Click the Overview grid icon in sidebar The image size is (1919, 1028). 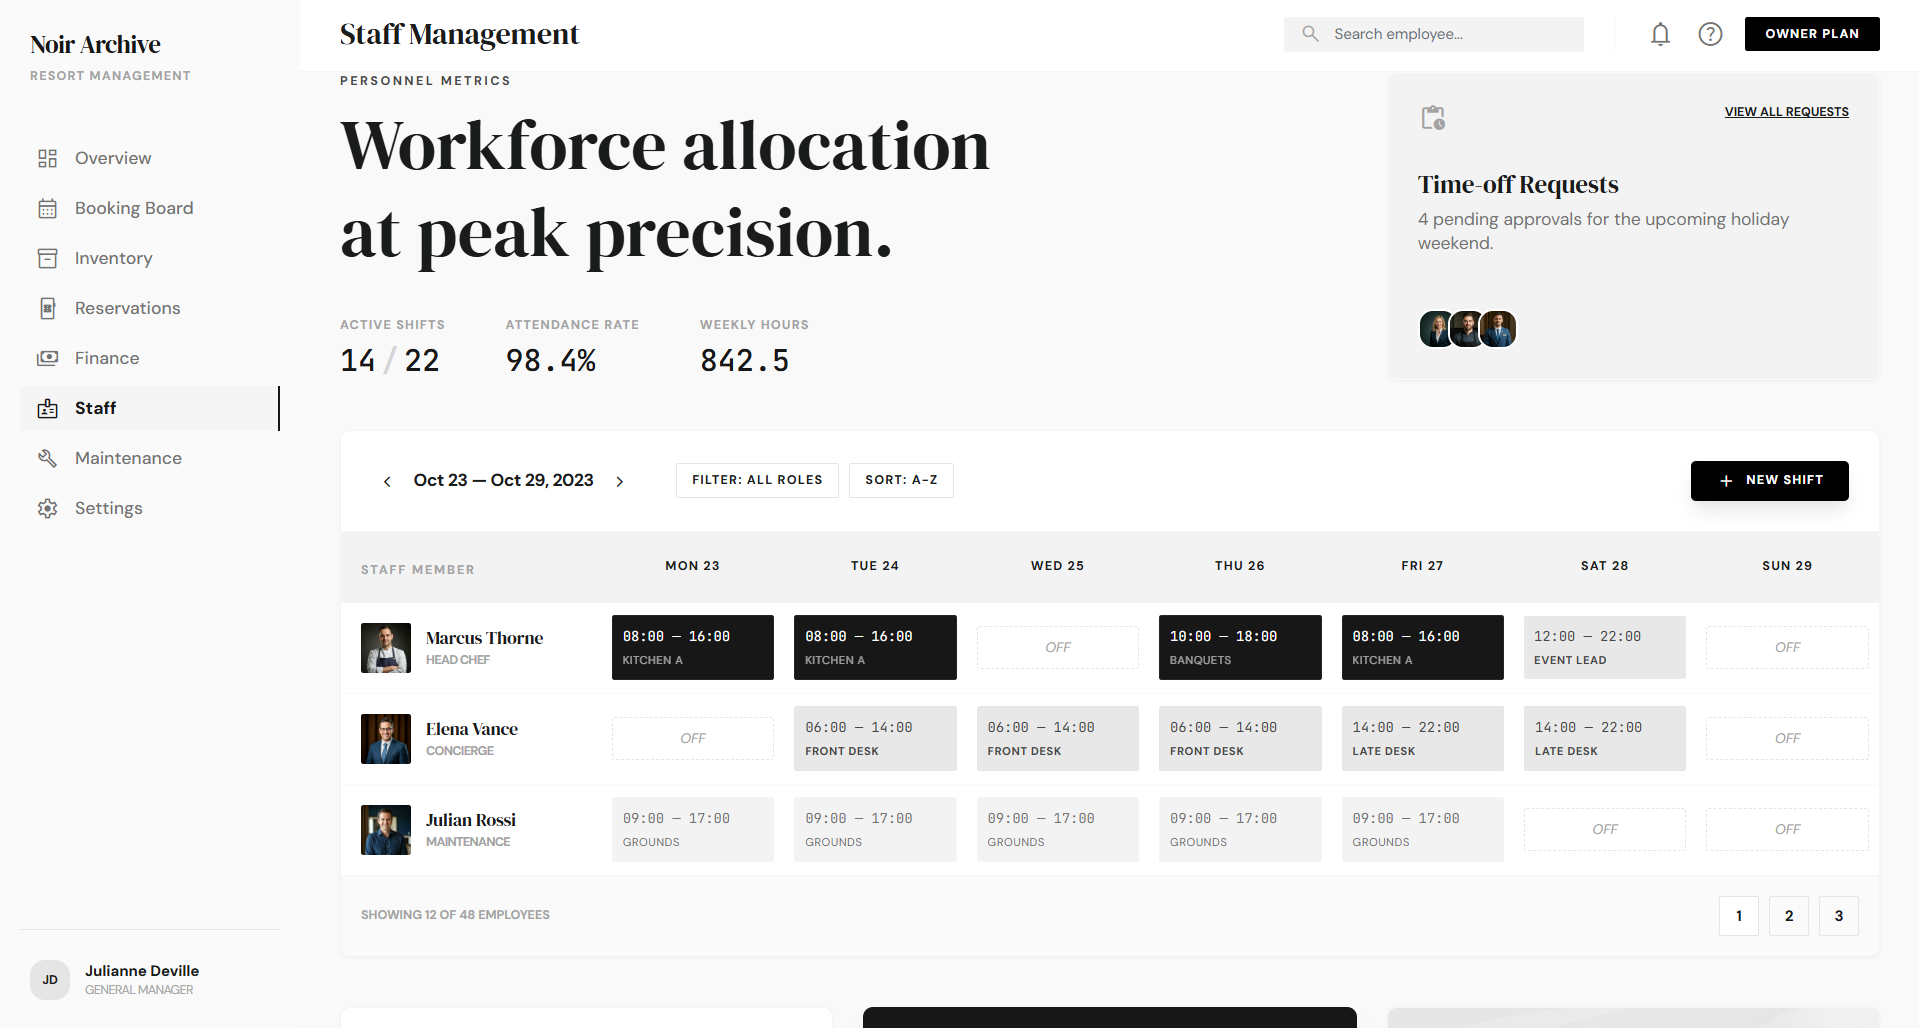(x=47, y=158)
